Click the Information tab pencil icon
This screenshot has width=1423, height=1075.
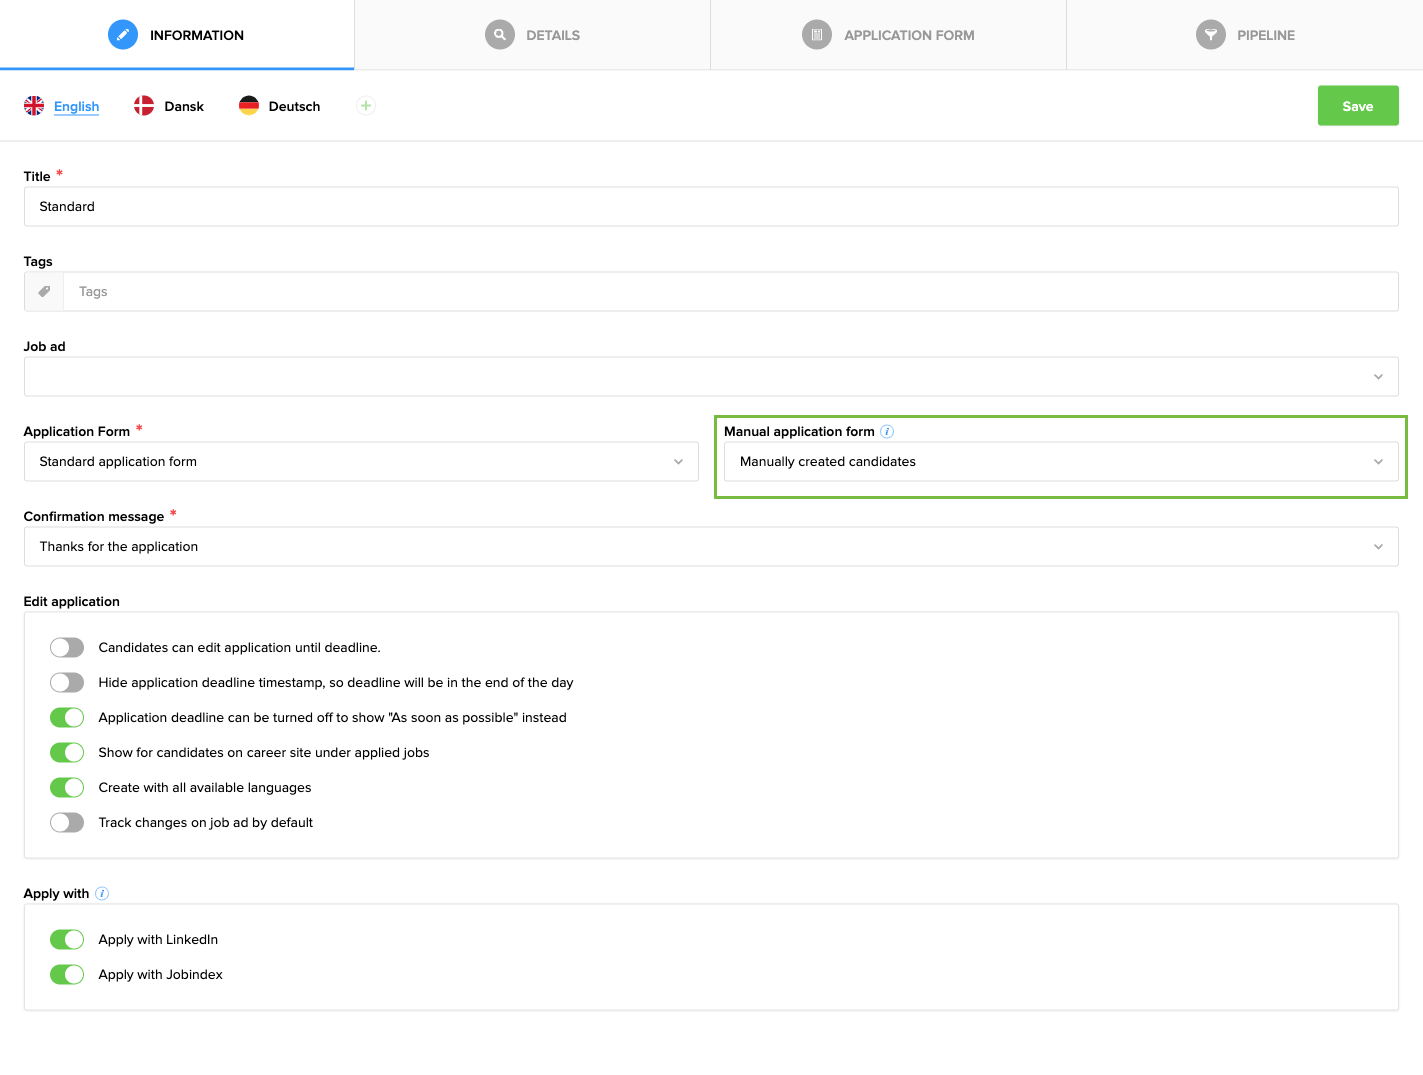122,34
